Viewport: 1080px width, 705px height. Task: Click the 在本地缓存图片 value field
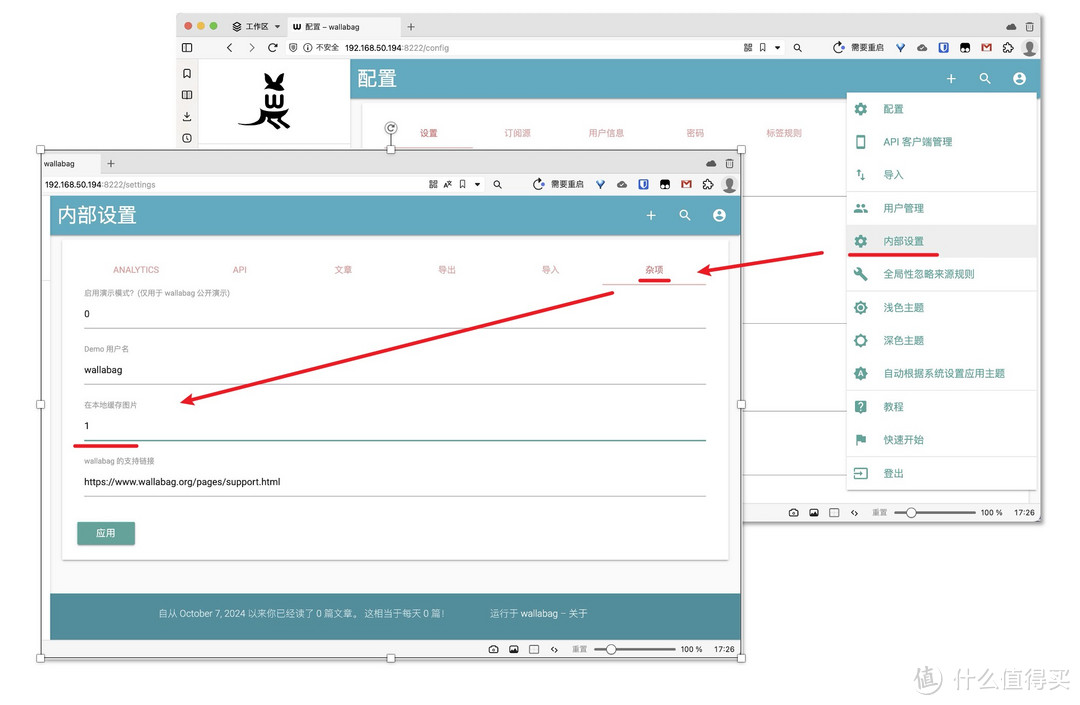coord(394,426)
